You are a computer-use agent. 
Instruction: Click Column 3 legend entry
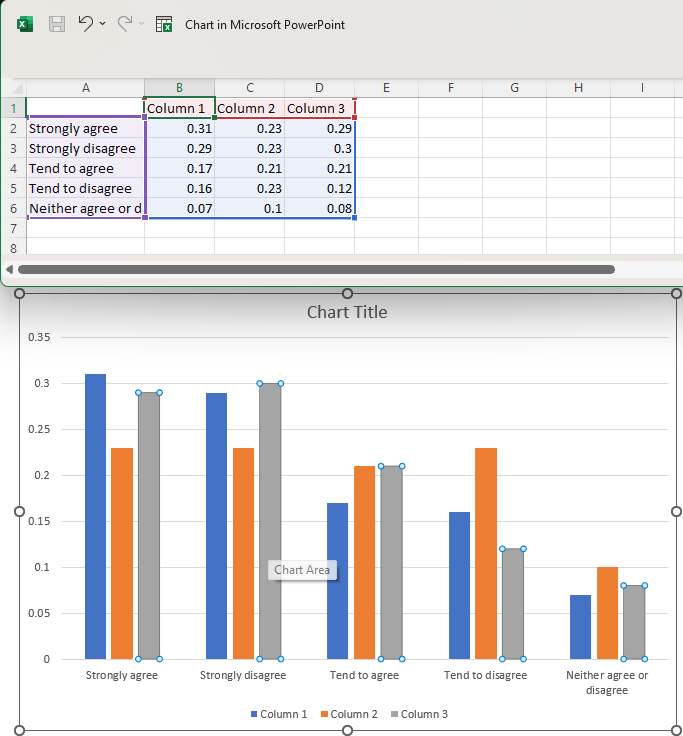click(418, 714)
